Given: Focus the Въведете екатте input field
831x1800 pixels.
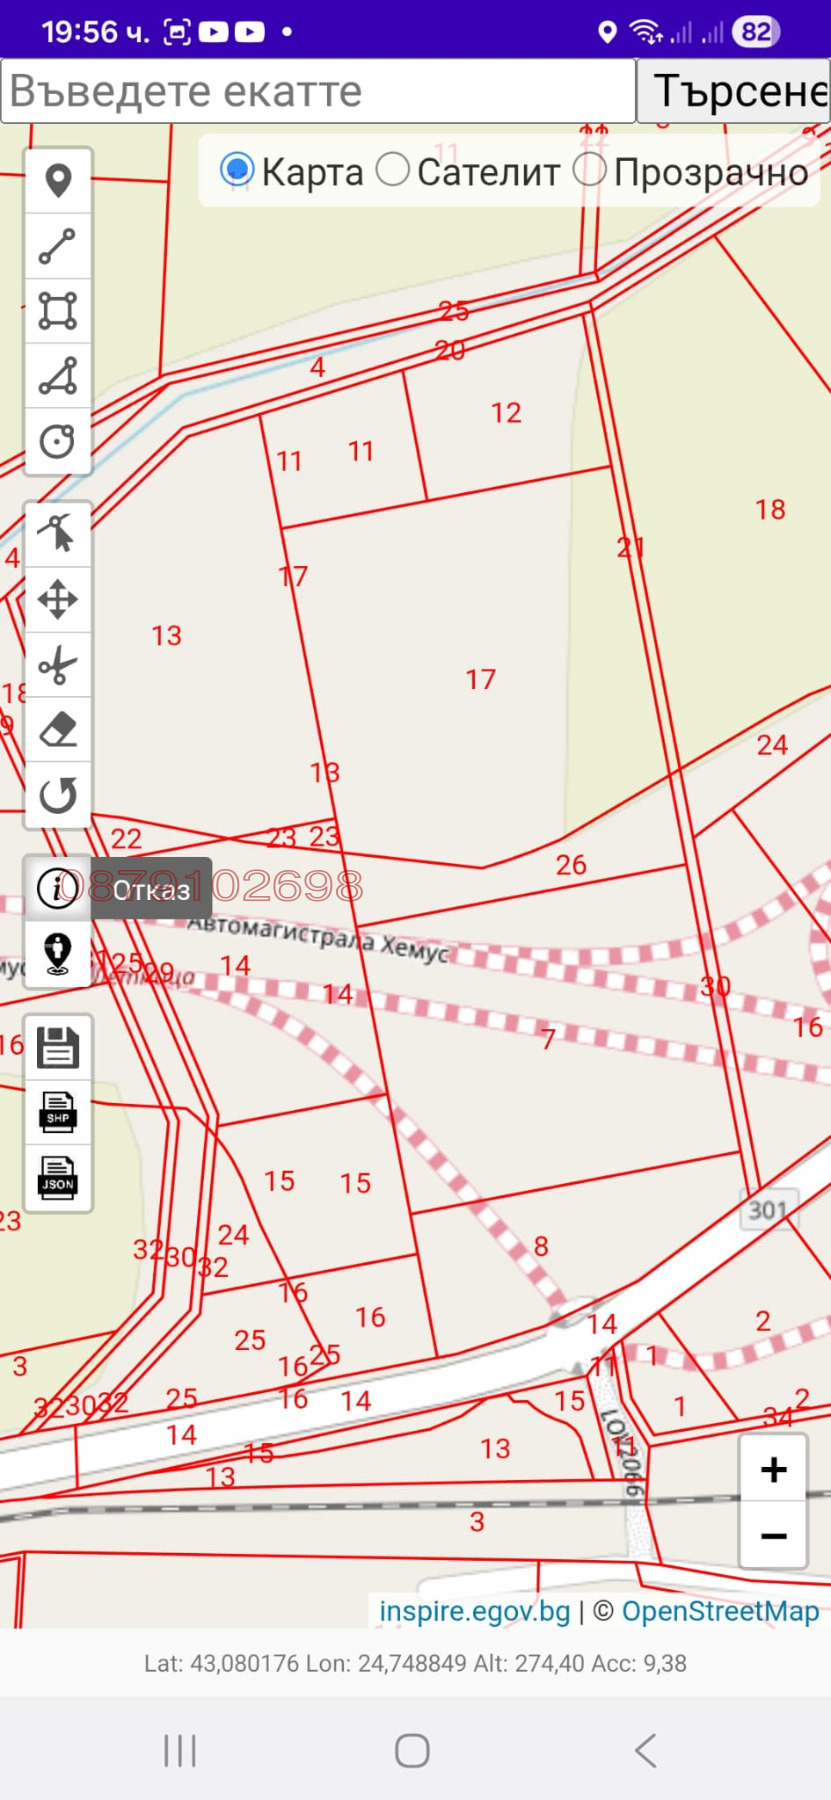Looking at the screenshot, I should click(x=318, y=91).
